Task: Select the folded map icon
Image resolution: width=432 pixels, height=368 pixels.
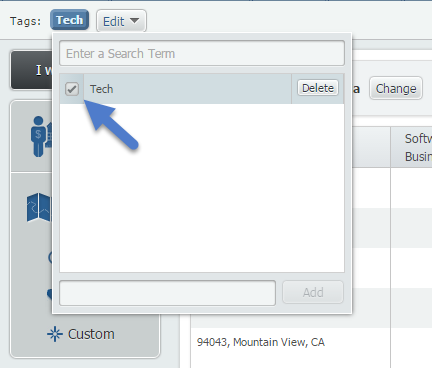Action: point(39,207)
